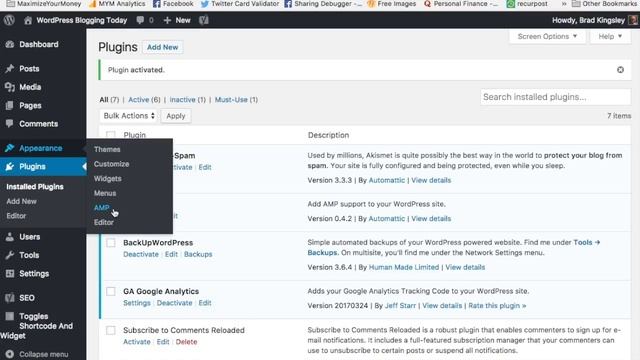Click the Collapse menu arrow icon
Viewport: 640px width, 360px height.
click(10, 354)
